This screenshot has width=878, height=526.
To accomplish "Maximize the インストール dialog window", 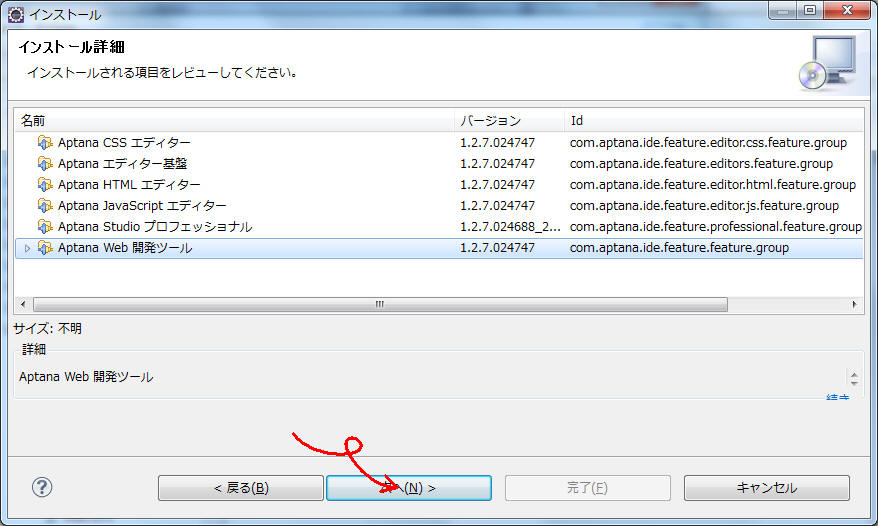I will pyautogui.click(x=810, y=12).
